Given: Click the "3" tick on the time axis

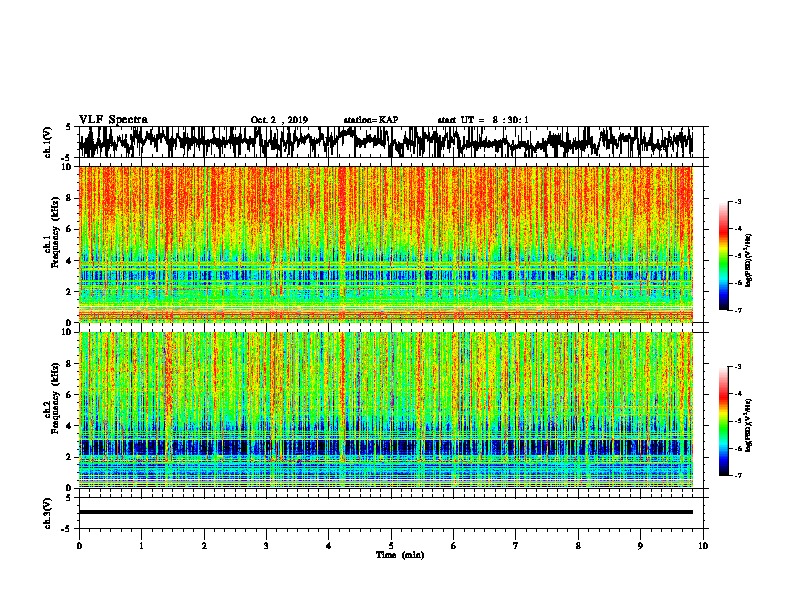Looking at the screenshot, I should tap(266, 545).
